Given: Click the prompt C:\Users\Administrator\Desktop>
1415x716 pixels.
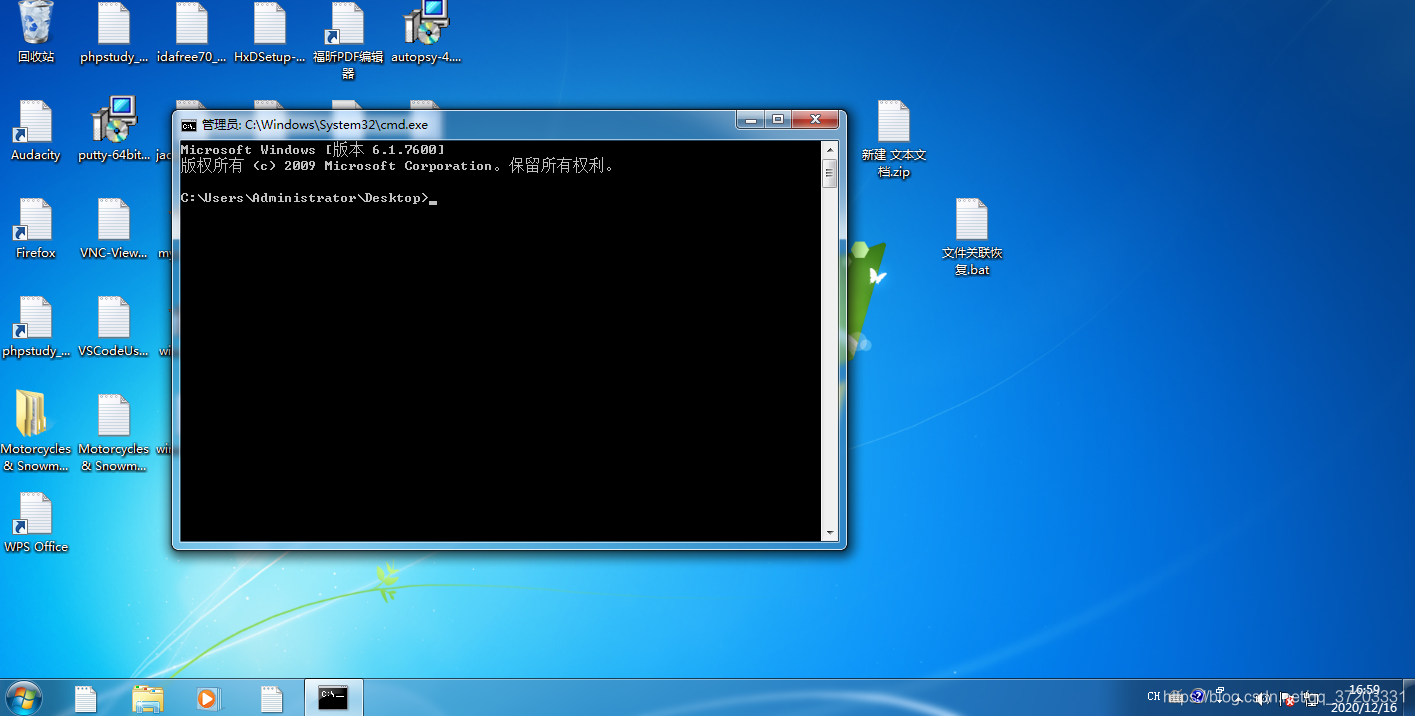Looking at the screenshot, I should coord(304,198).
